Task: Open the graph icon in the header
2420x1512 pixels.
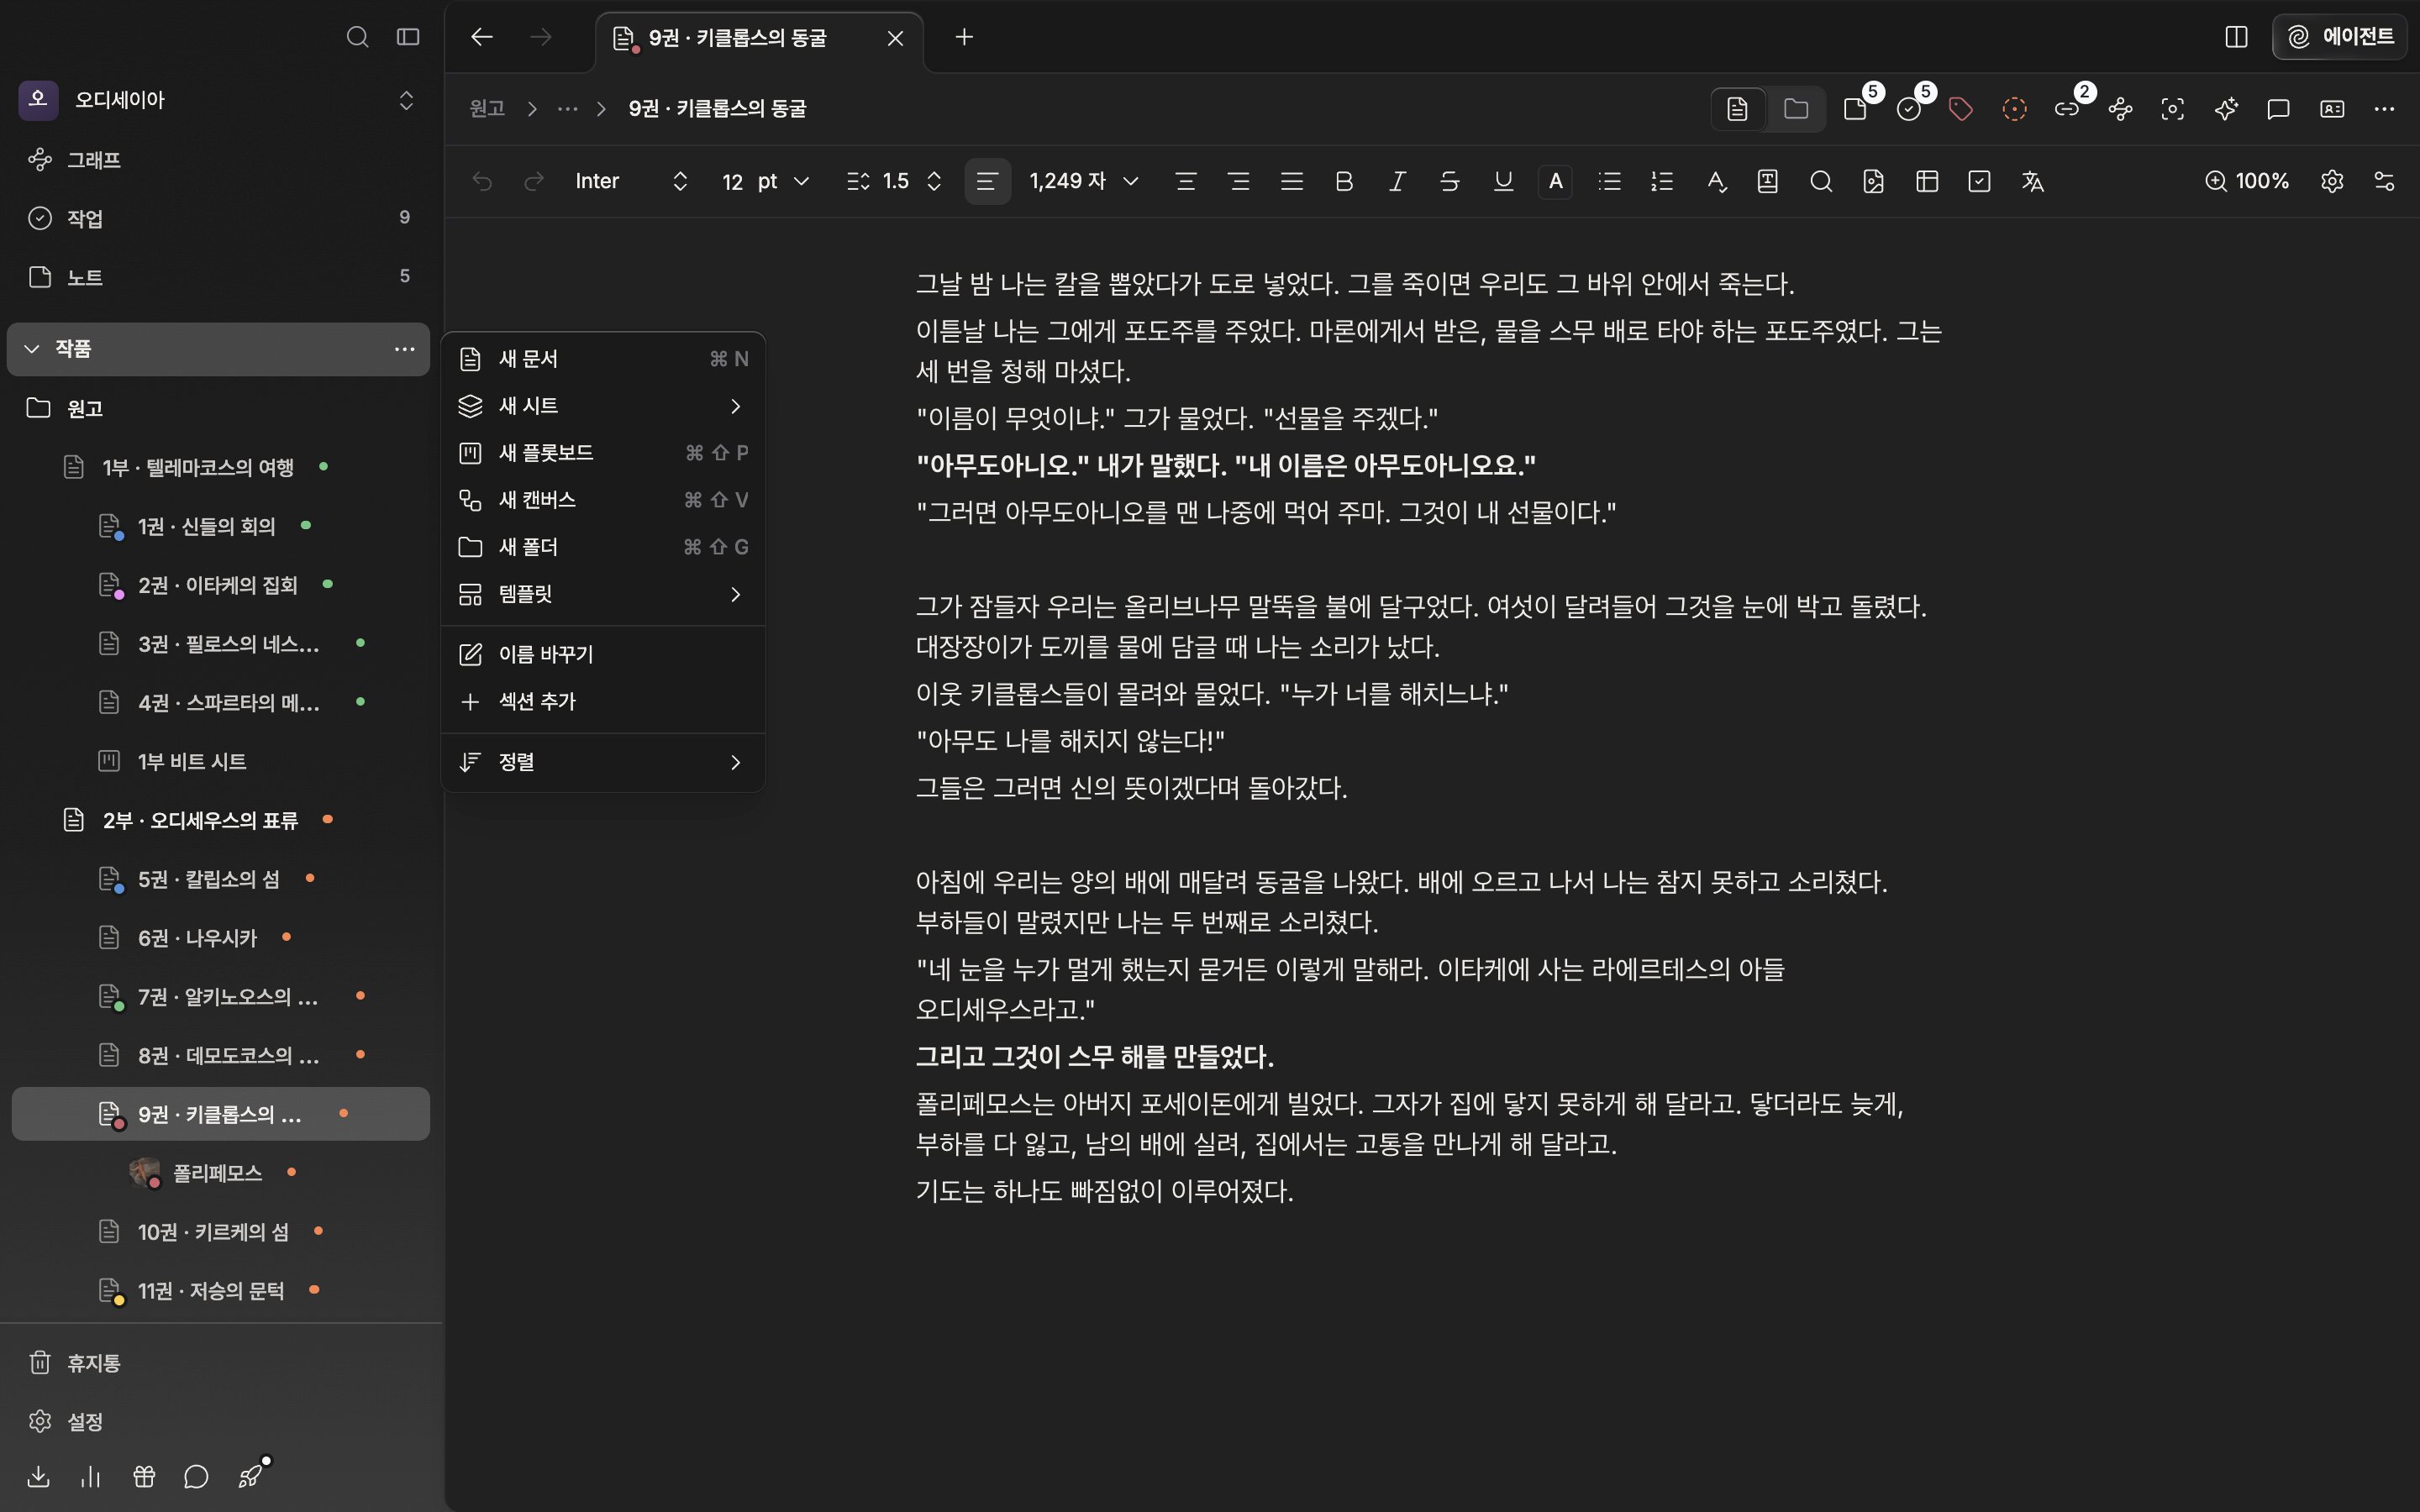Action: pos(2121,108)
